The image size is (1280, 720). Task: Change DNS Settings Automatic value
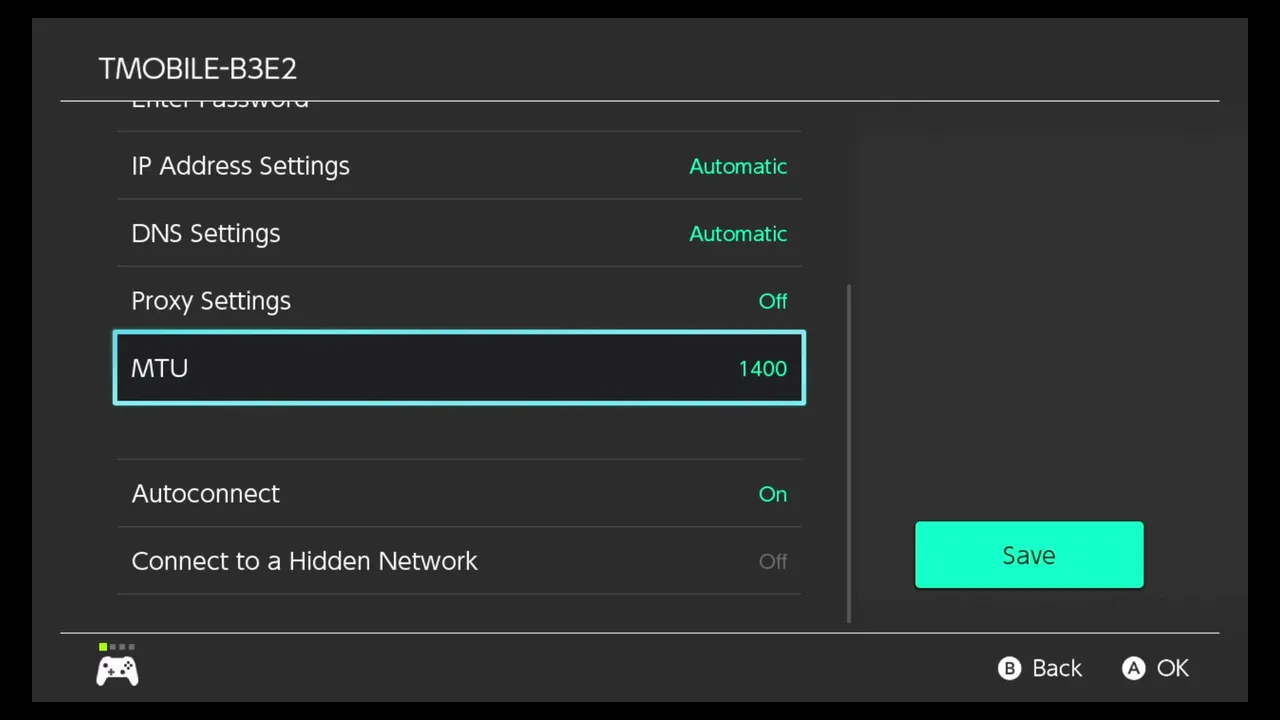click(x=737, y=234)
